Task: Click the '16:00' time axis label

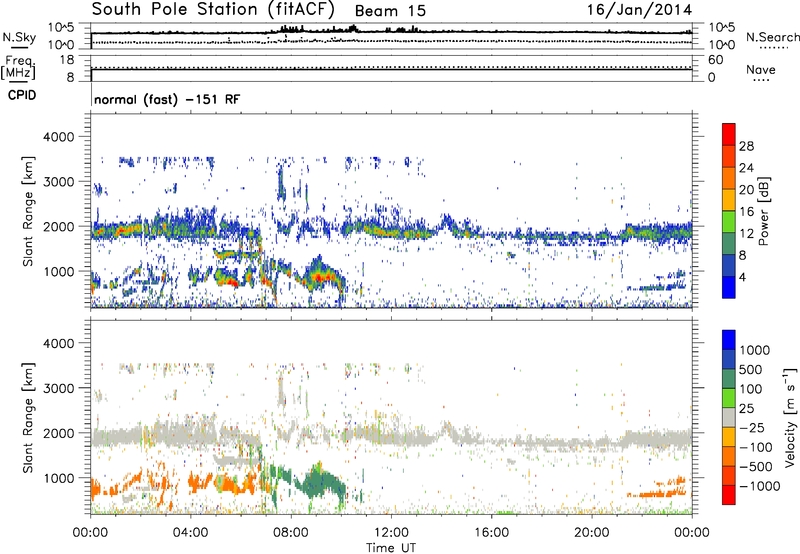Action: coord(491,533)
